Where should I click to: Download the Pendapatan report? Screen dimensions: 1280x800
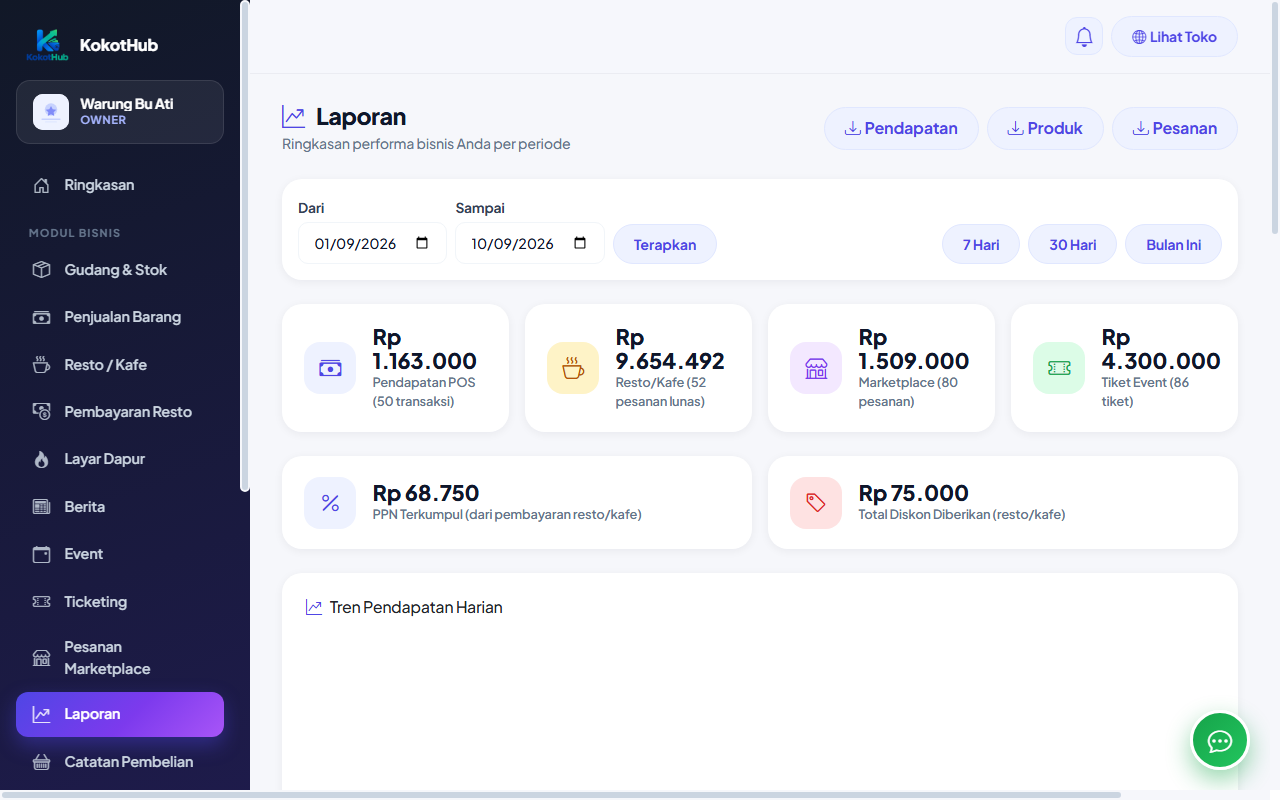901,128
